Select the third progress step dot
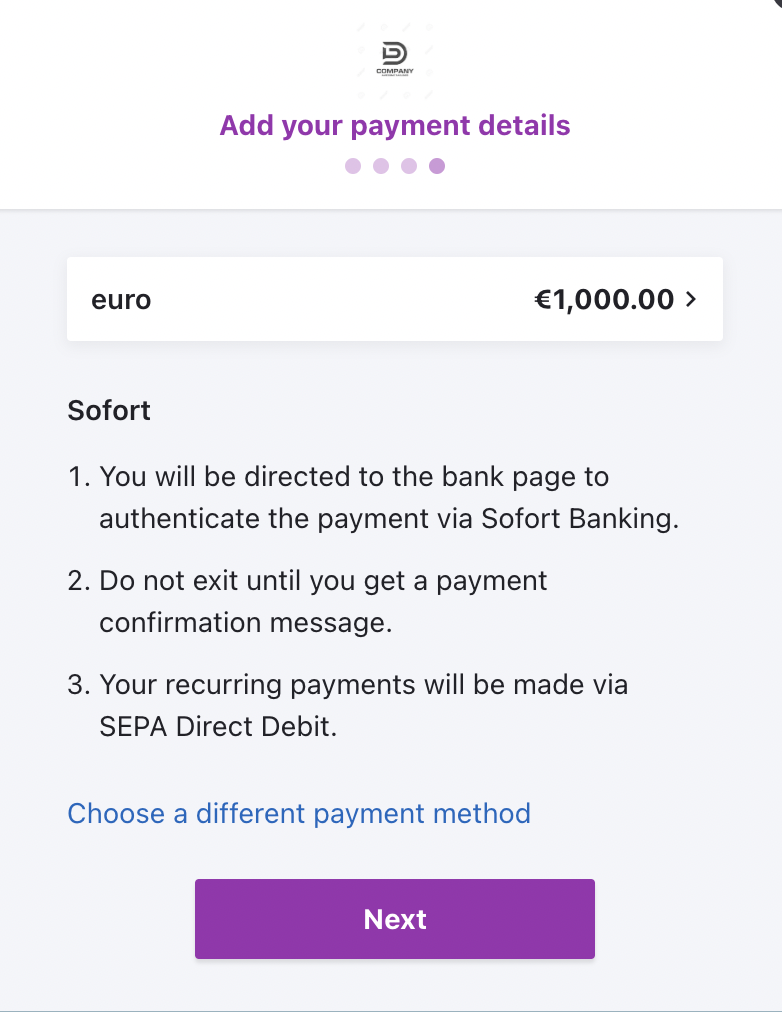Image resolution: width=782 pixels, height=1012 pixels. (x=409, y=166)
